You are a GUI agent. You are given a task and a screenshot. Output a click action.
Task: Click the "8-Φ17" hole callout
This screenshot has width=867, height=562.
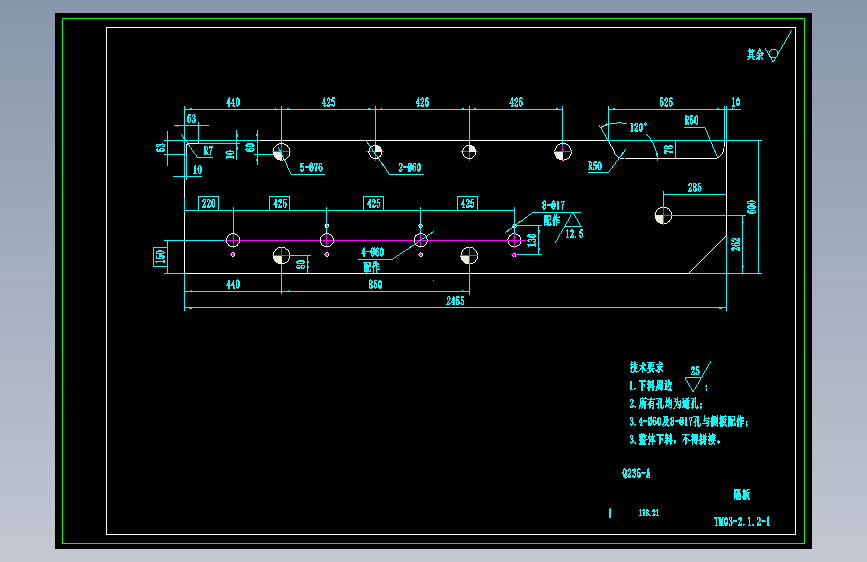point(553,205)
